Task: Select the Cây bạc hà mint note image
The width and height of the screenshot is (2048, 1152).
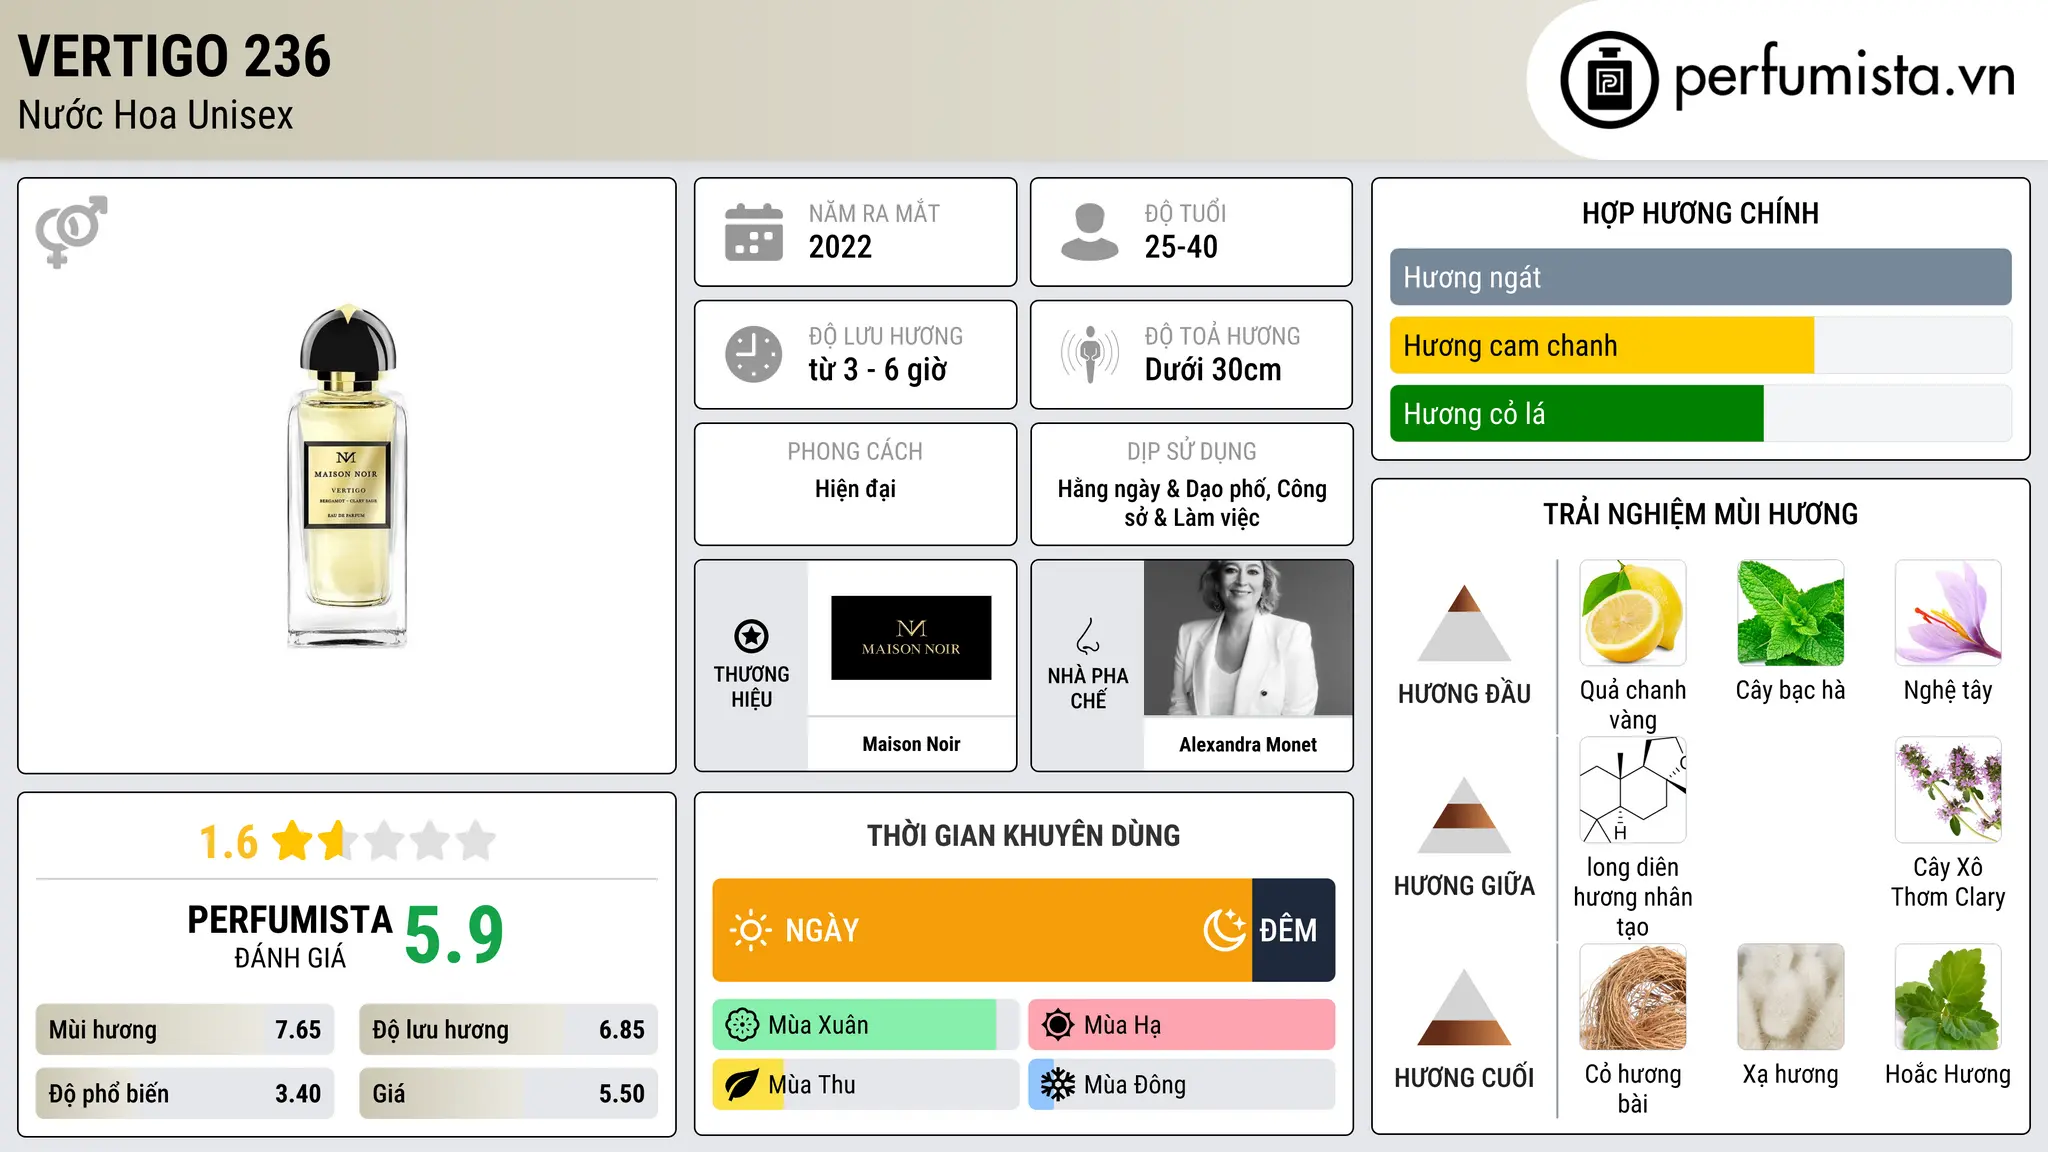Action: point(1791,613)
